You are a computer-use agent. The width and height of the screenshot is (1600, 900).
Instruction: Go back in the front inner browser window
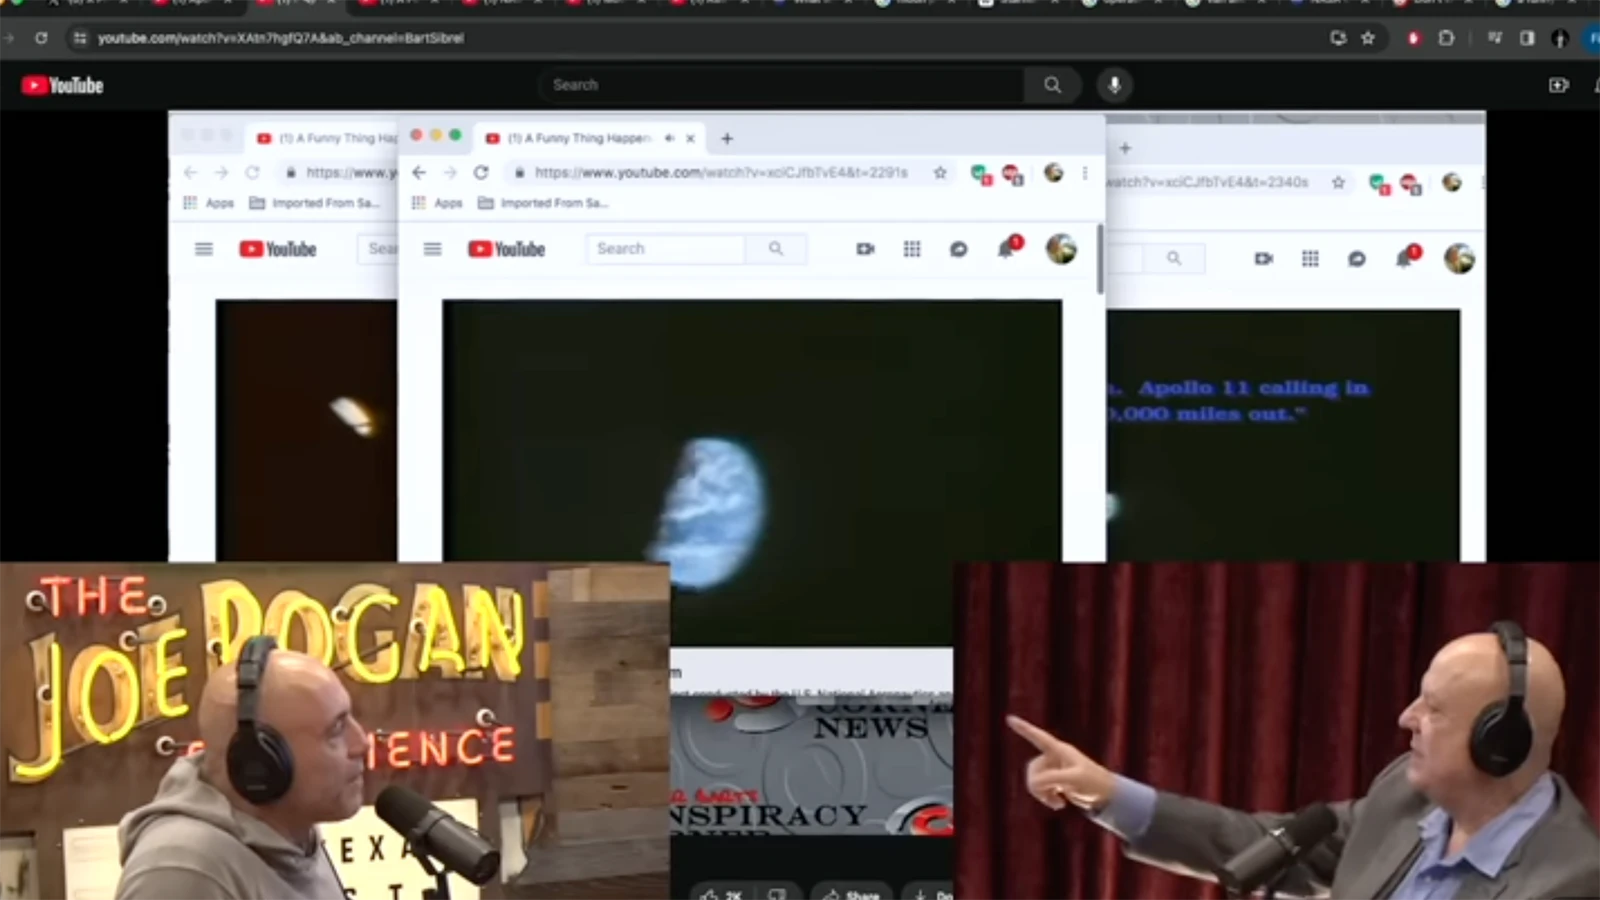pos(419,172)
